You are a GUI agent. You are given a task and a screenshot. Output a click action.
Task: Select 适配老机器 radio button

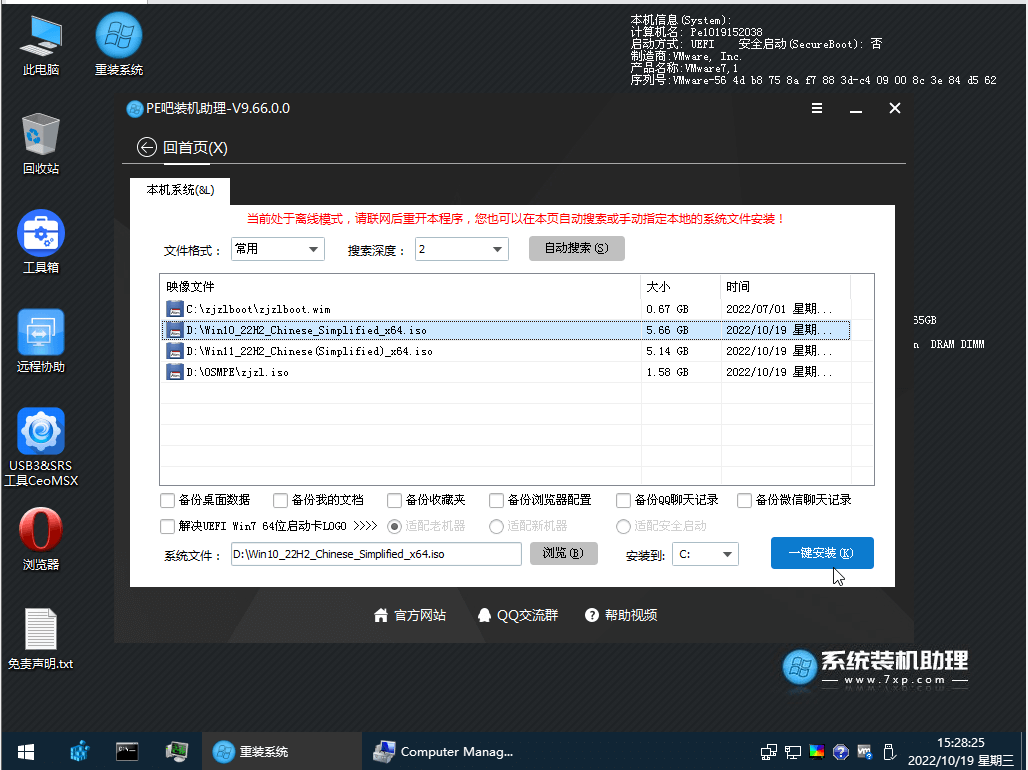[394, 526]
